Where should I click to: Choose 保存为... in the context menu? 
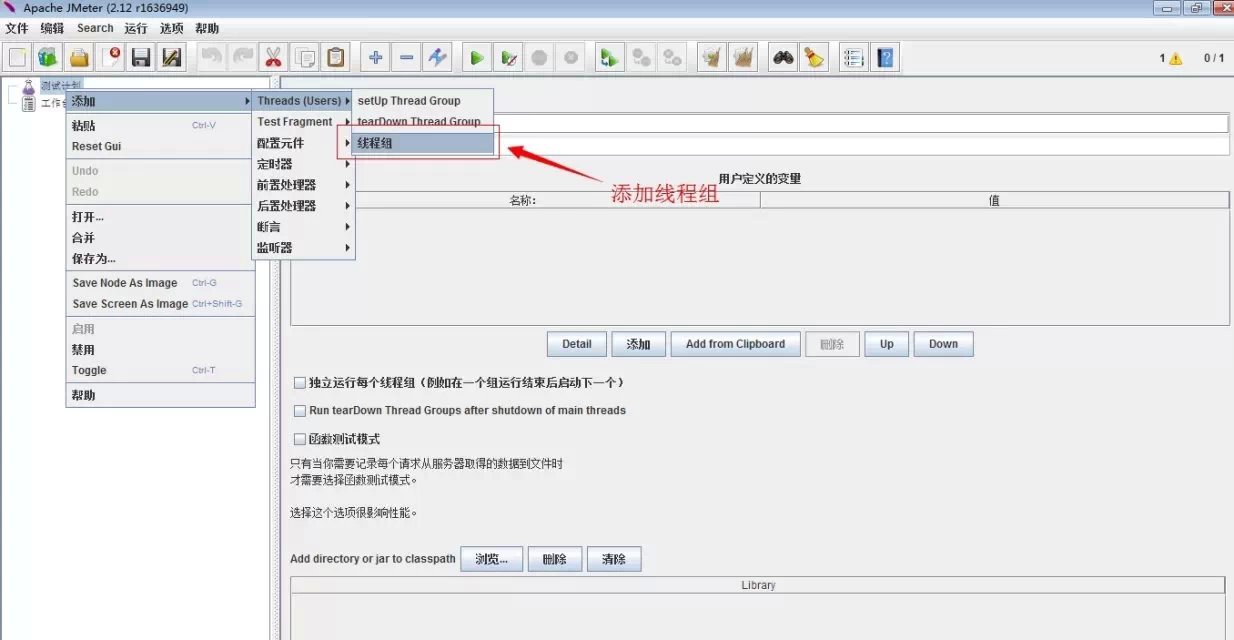[x=160, y=259]
